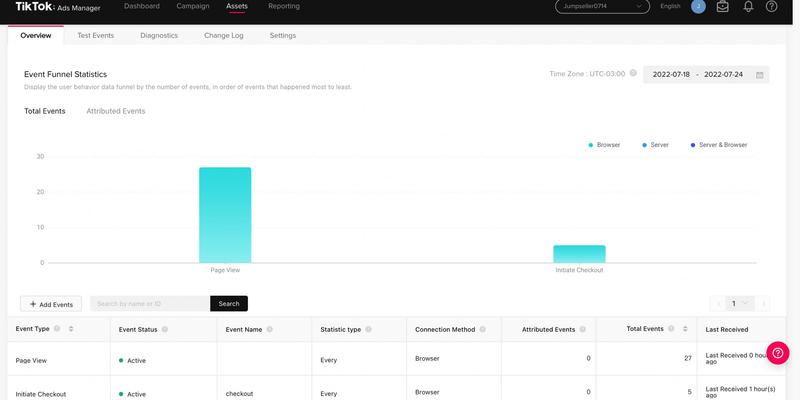Sort by Event Type arrows
Viewport: 800px width, 400px height.
click(x=71, y=329)
